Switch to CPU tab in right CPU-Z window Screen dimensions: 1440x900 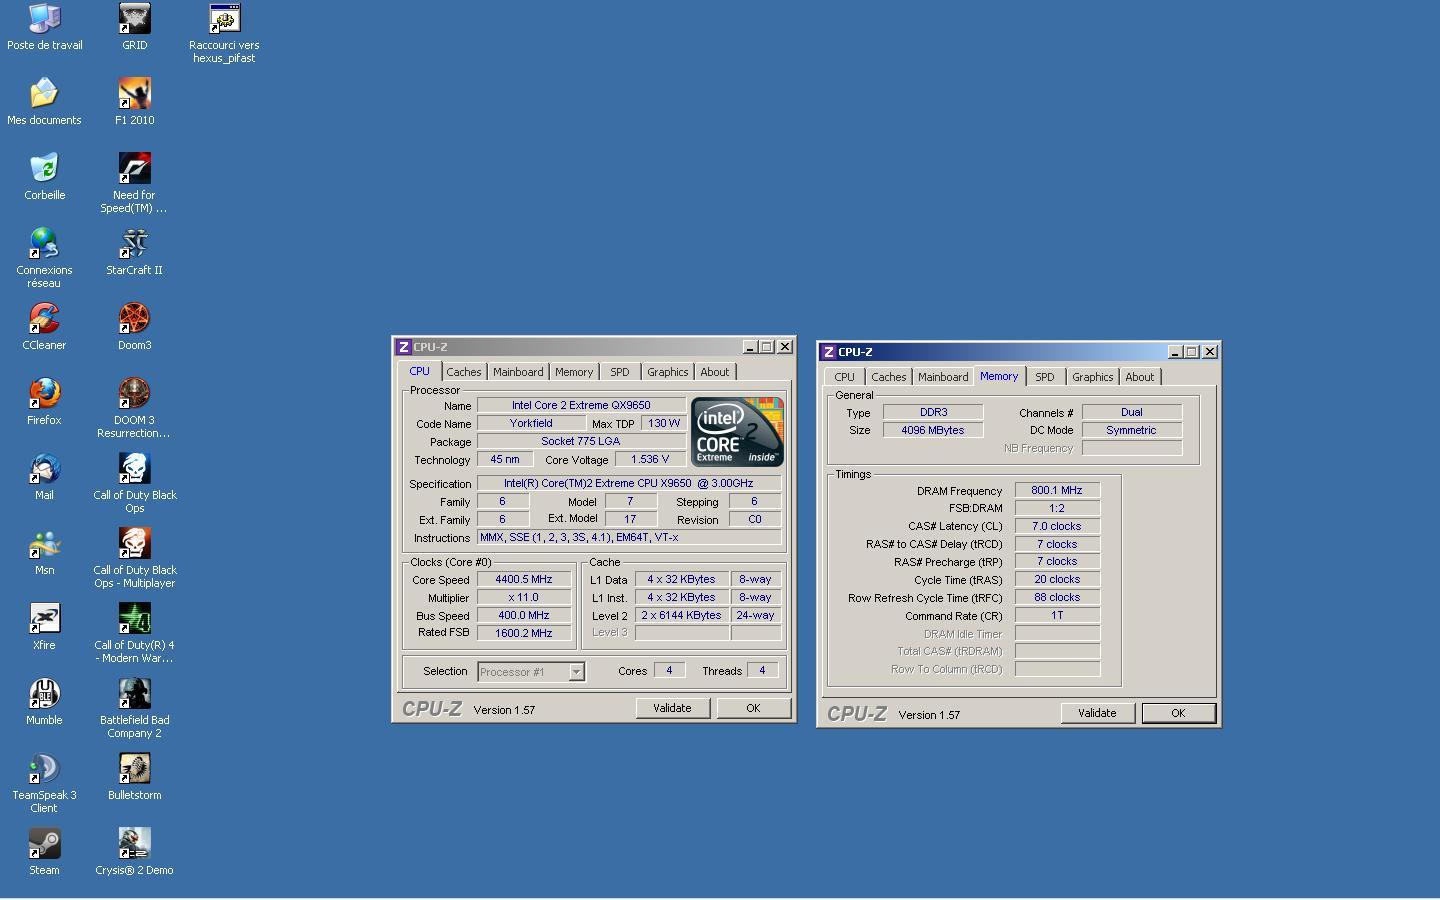(x=844, y=377)
